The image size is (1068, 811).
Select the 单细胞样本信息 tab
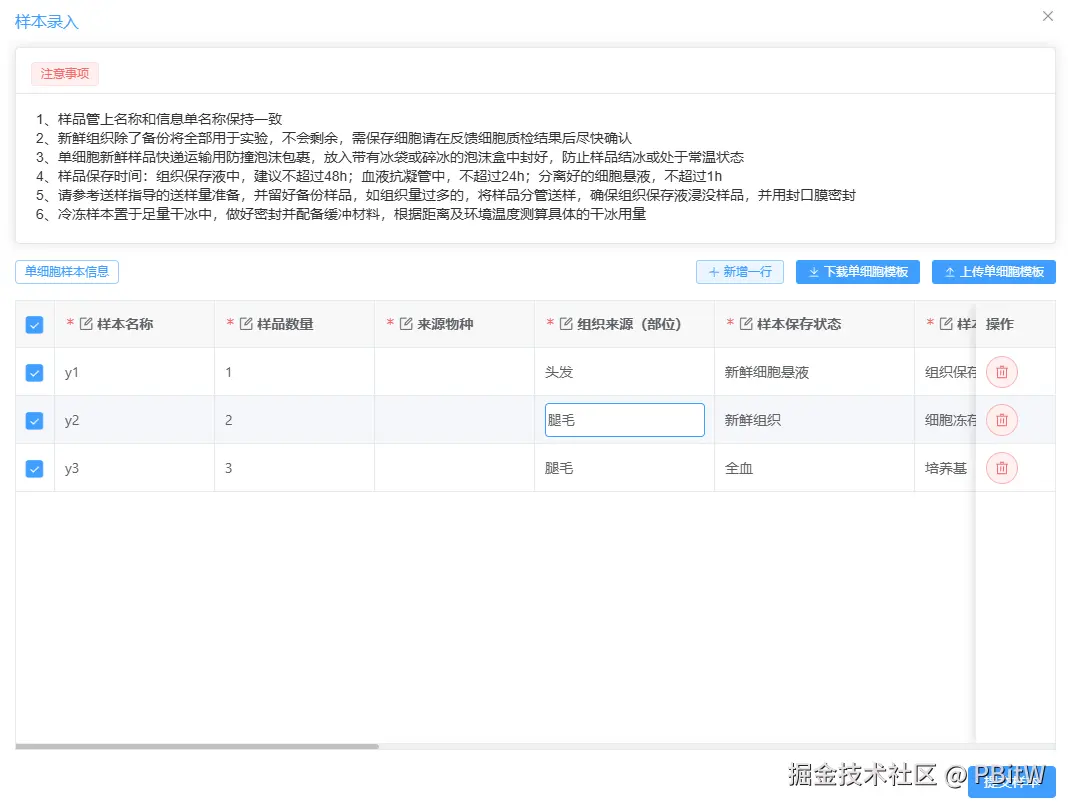(67, 272)
